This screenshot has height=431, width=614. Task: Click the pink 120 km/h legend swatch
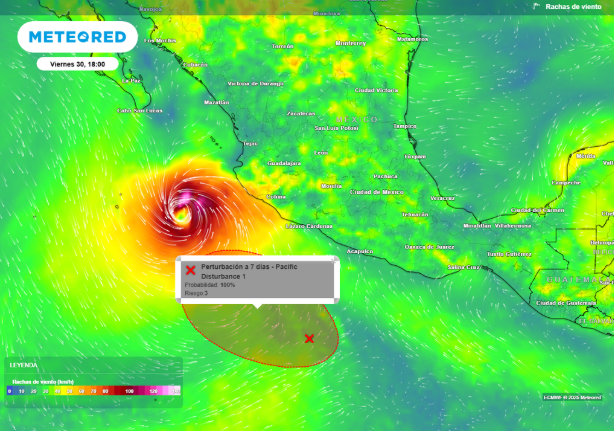153,391
